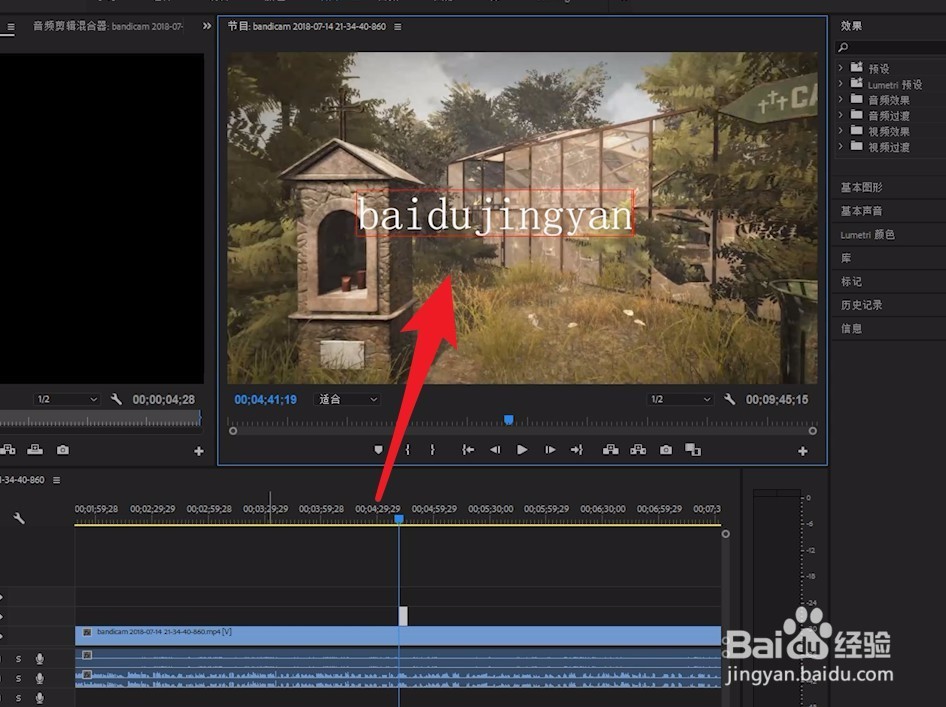Show hidden source panels via double chevron

point(207,26)
